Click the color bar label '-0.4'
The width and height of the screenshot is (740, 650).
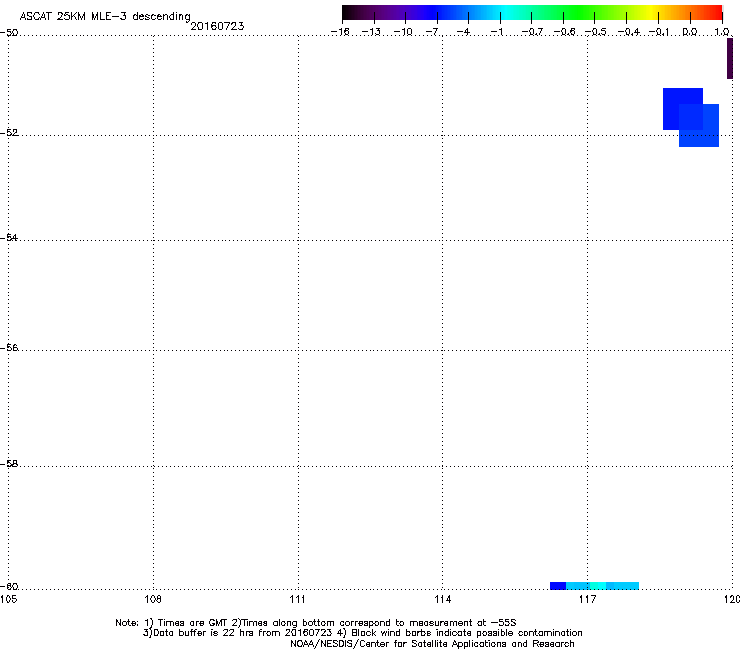(x=629, y=32)
